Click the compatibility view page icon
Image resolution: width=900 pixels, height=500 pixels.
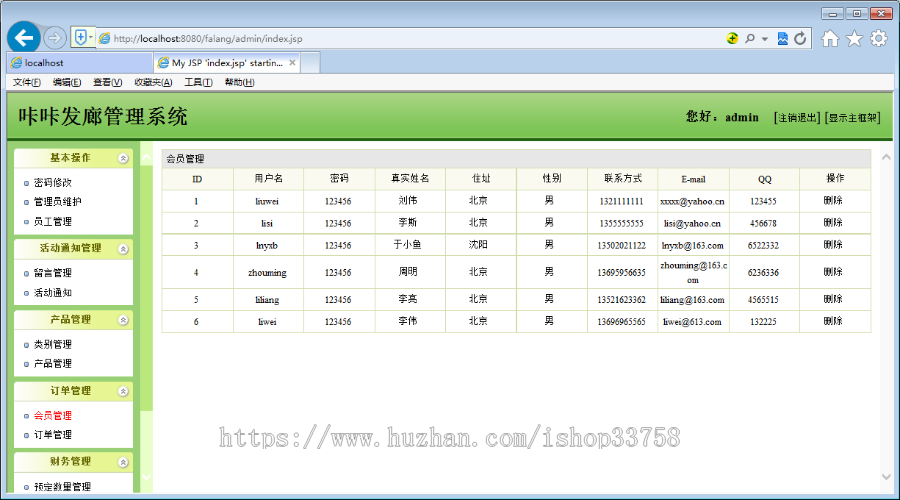tap(782, 38)
